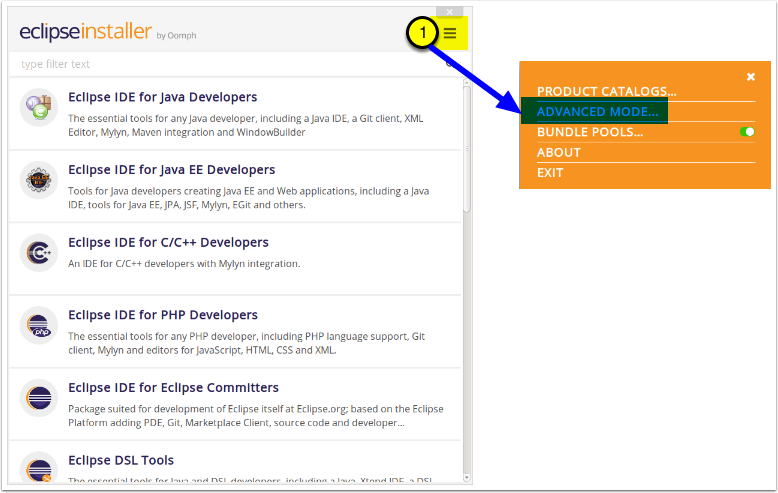Close the installer window at top
This screenshot has width=778, height=493.
pos(450,12)
